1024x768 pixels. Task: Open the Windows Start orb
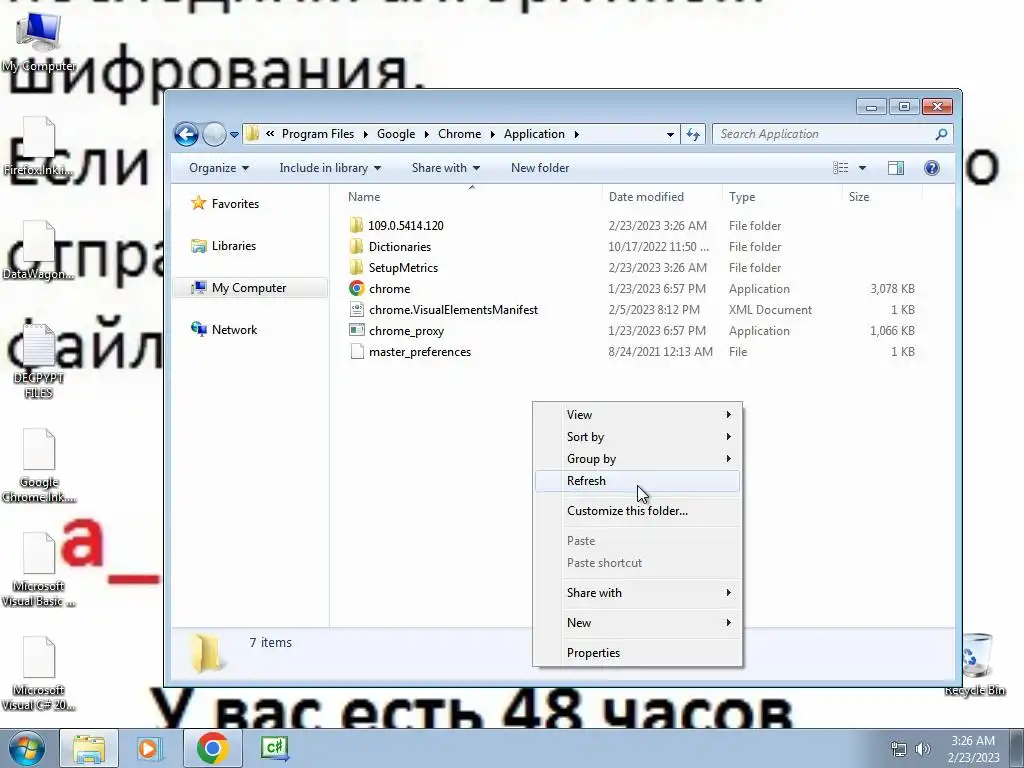point(27,748)
